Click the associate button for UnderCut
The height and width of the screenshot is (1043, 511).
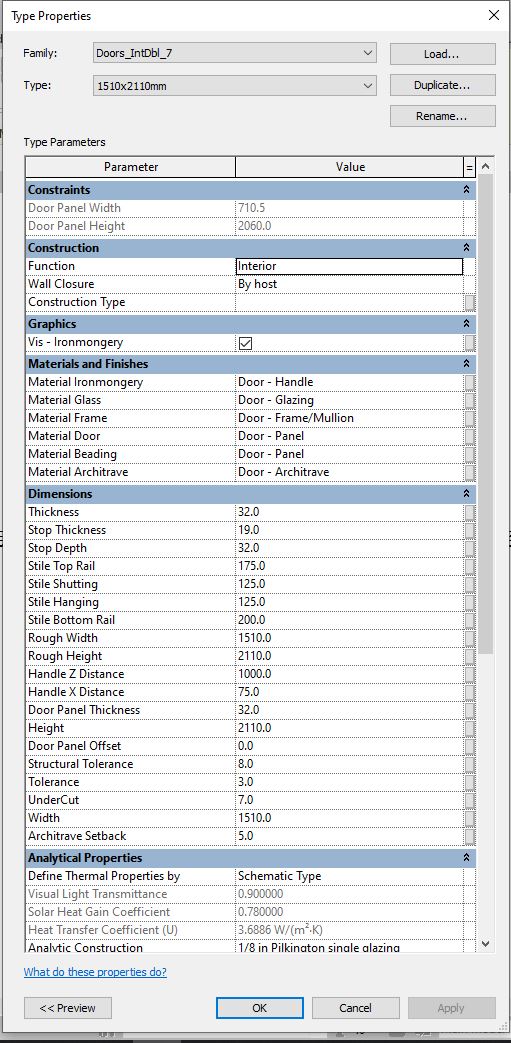470,800
